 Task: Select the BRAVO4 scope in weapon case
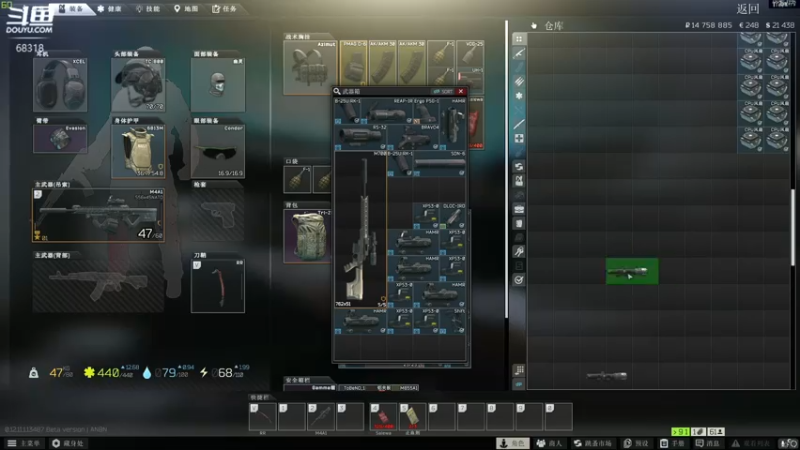tap(413, 137)
